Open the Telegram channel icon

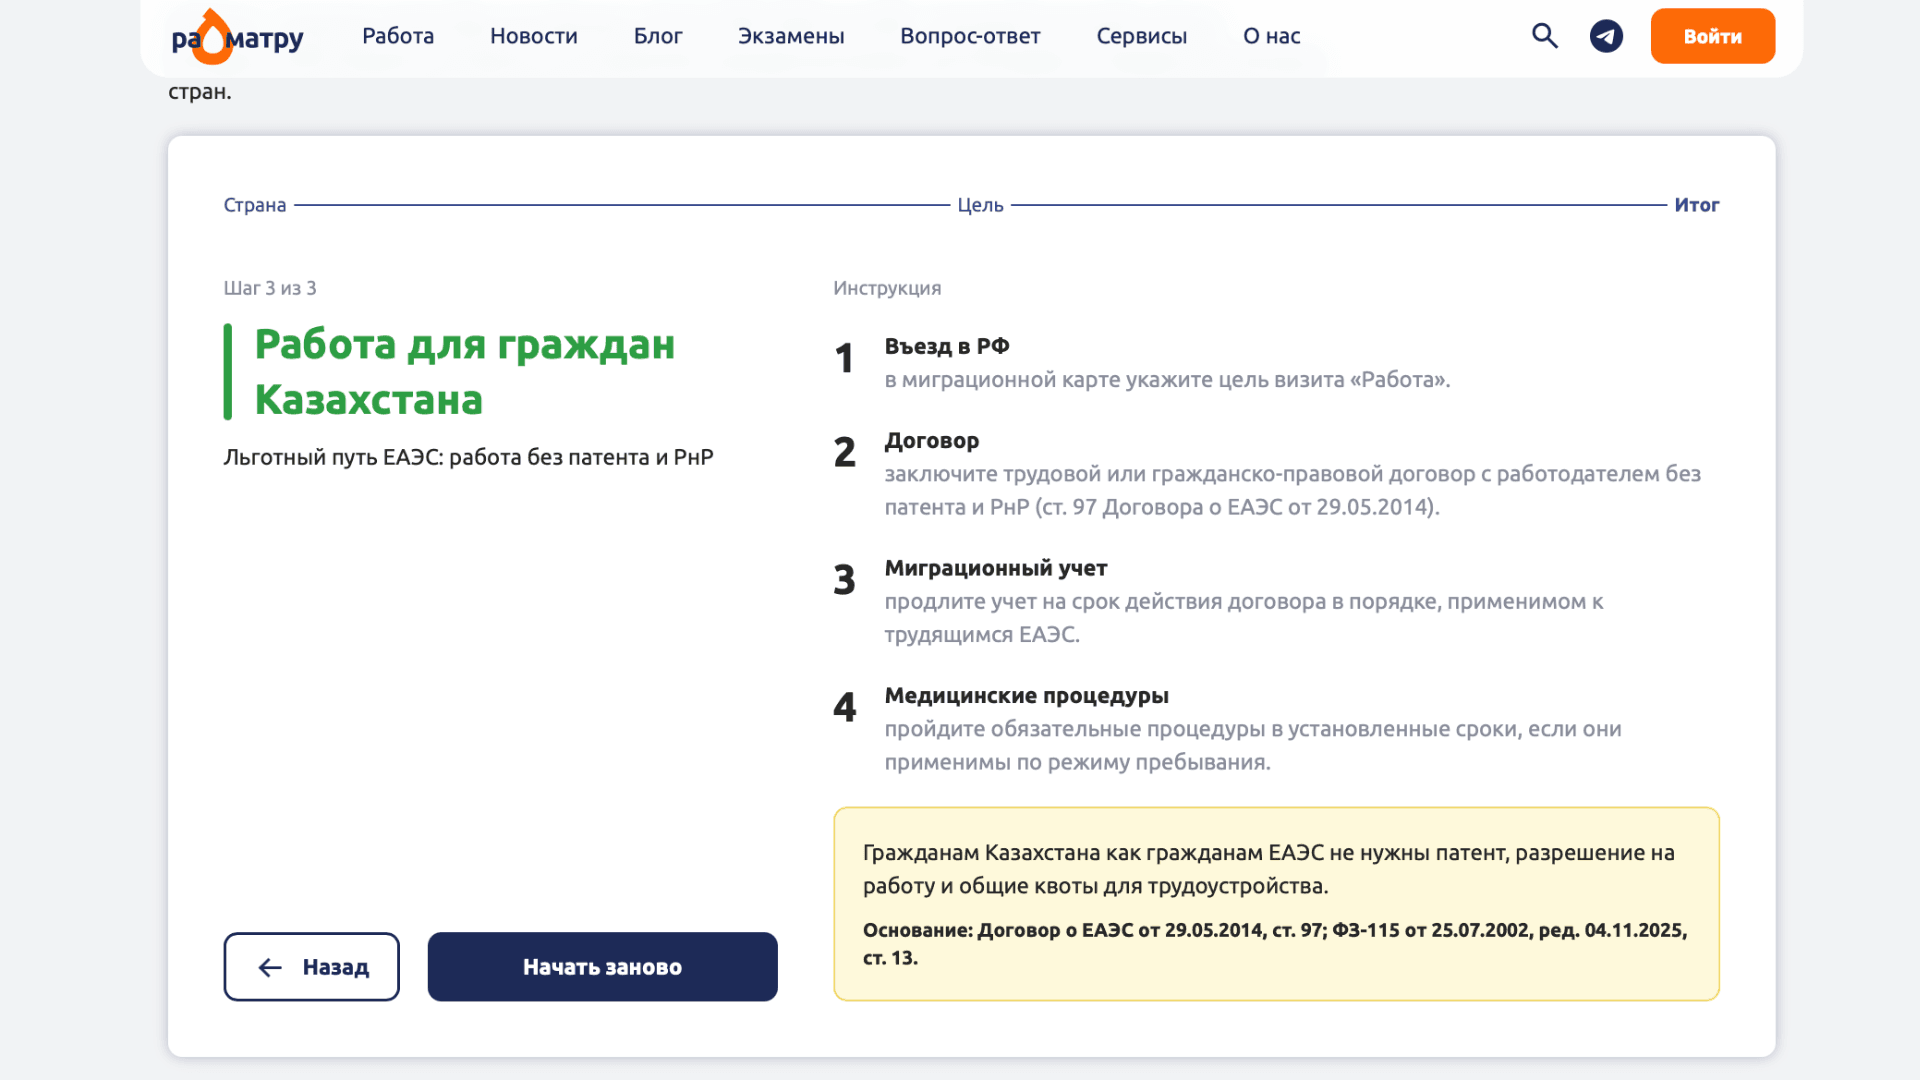[x=1606, y=36]
